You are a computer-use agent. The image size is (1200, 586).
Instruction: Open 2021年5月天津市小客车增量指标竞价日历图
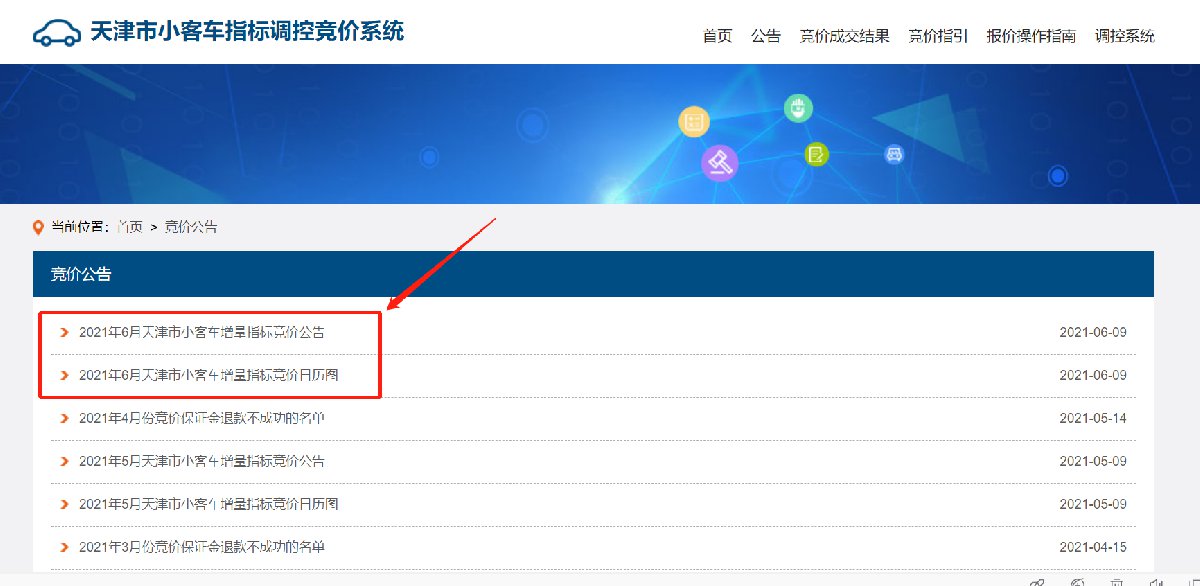pyautogui.click(x=208, y=504)
